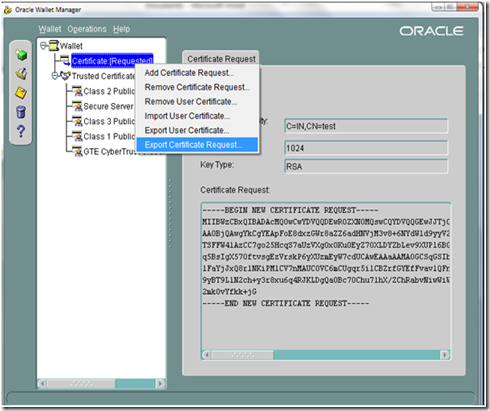The height and width of the screenshot is (411, 490).
Task: Open the Operations menu
Action: 87,29
